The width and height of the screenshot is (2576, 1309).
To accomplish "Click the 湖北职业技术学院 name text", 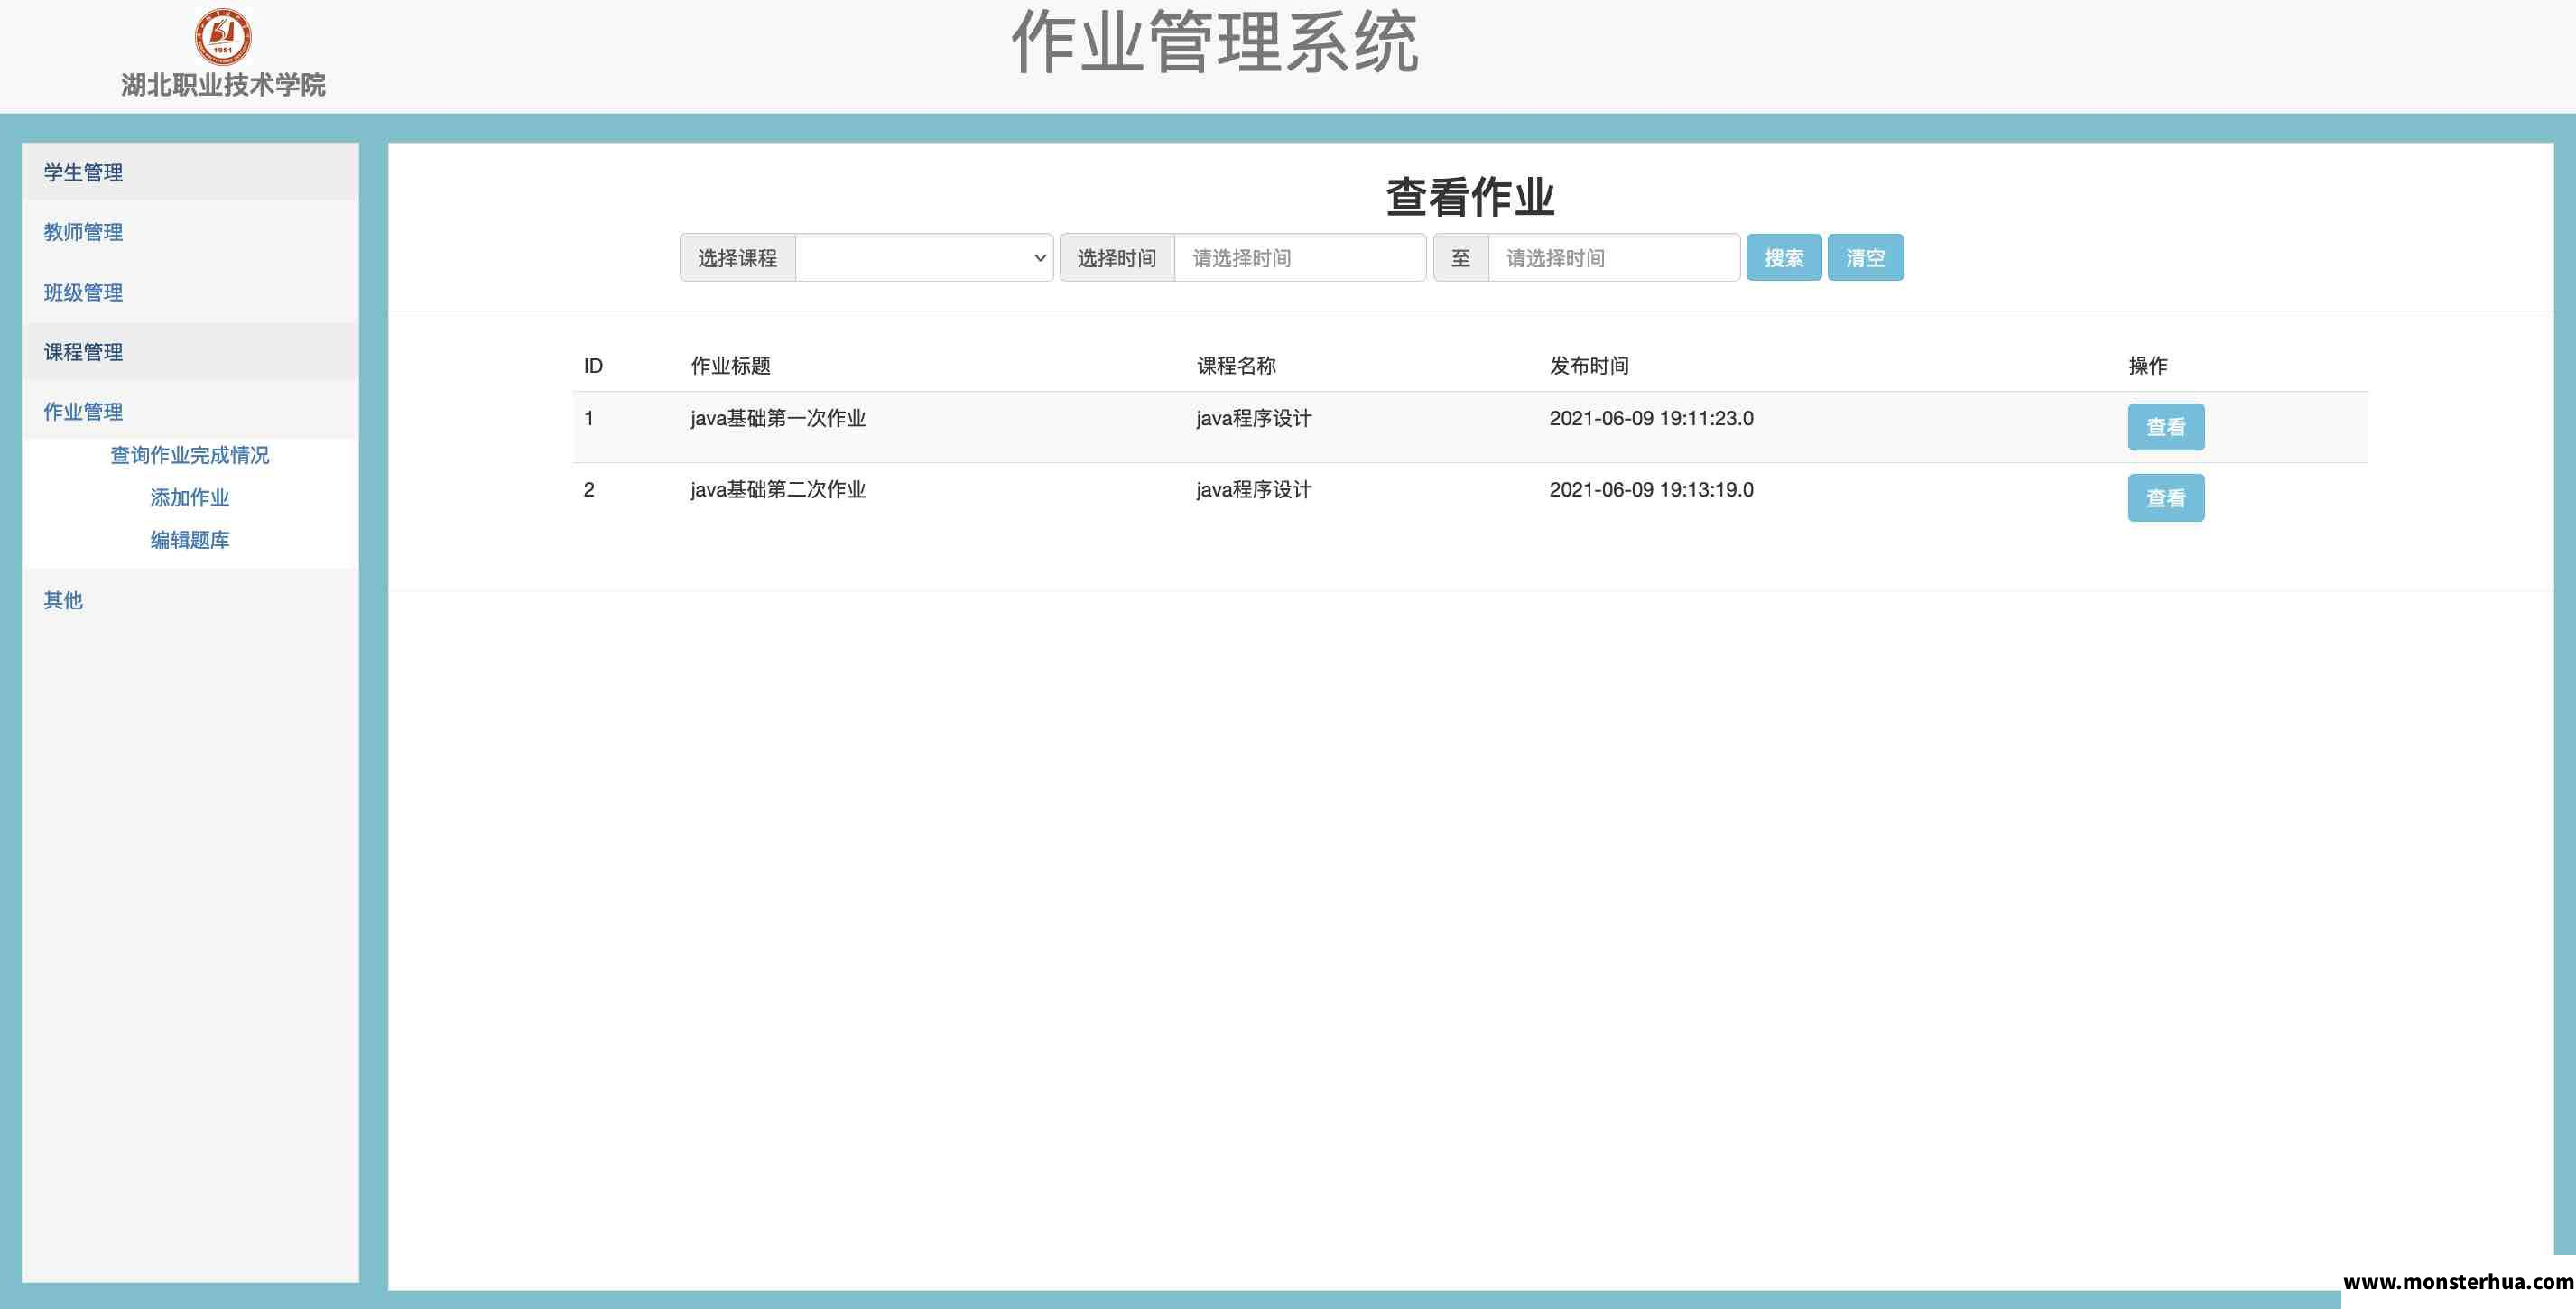I will pyautogui.click(x=223, y=85).
